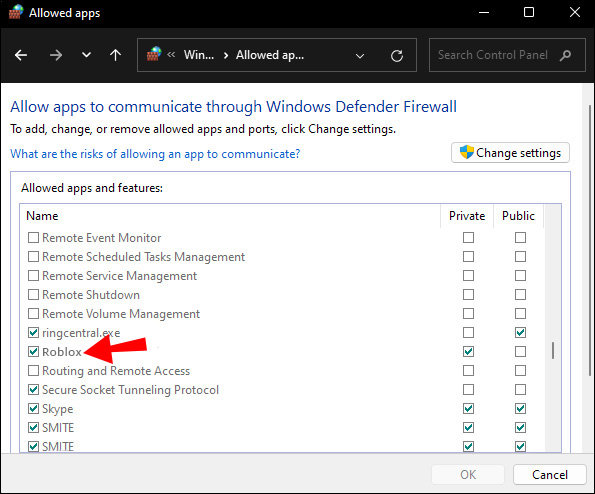Click the Allowed apps title bar icon
The height and width of the screenshot is (494, 595).
pos(16,12)
